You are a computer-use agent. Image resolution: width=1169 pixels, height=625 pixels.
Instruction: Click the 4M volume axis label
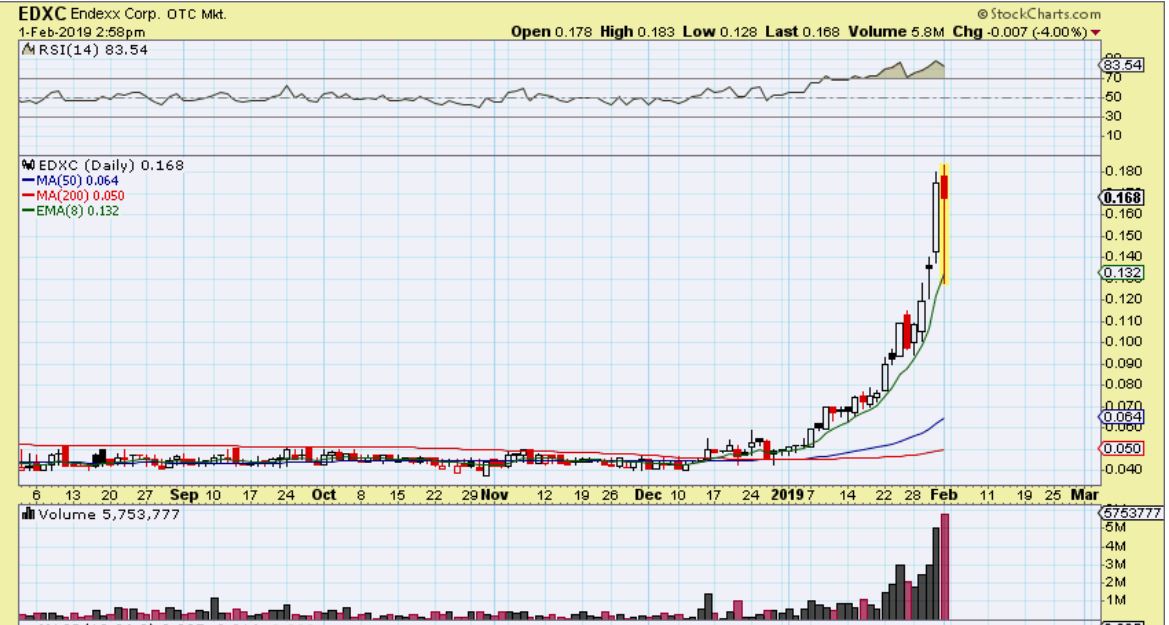pyautogui.click(x=1116, y=546)
